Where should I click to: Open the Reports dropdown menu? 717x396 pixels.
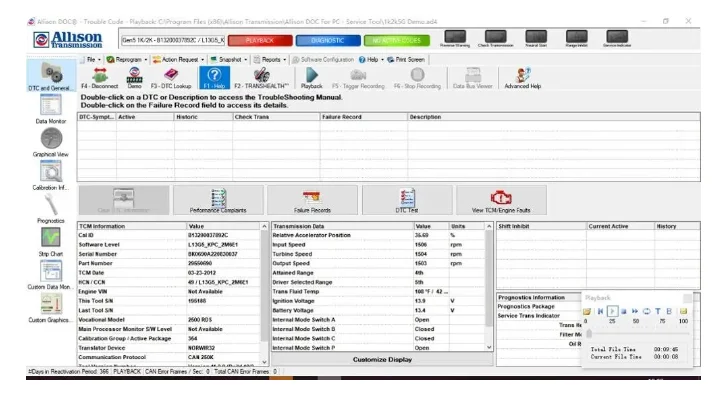270,59
